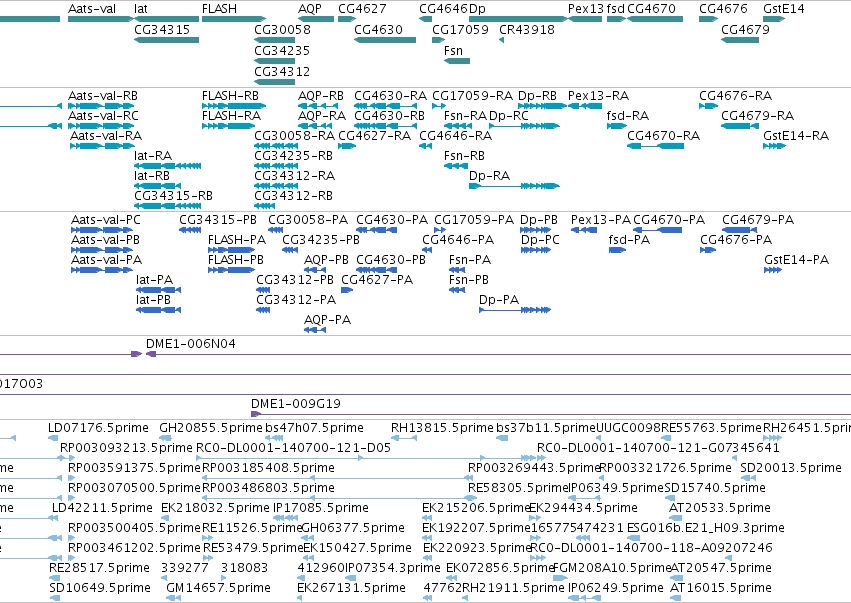Click the CG34315 gene label
Viewport: 851px width, 603px height.
pos(162,29)
